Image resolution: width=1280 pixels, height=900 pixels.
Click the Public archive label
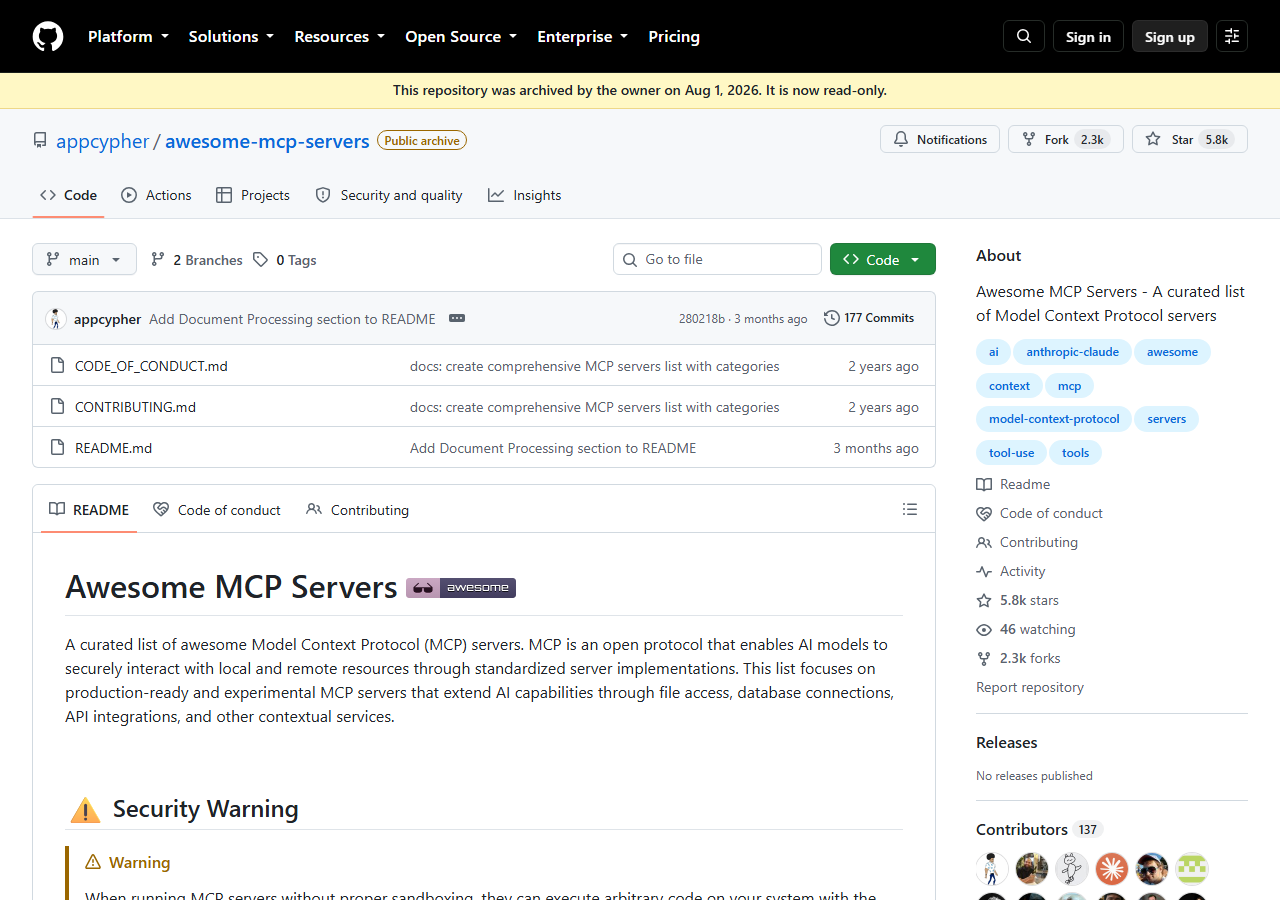422,141
